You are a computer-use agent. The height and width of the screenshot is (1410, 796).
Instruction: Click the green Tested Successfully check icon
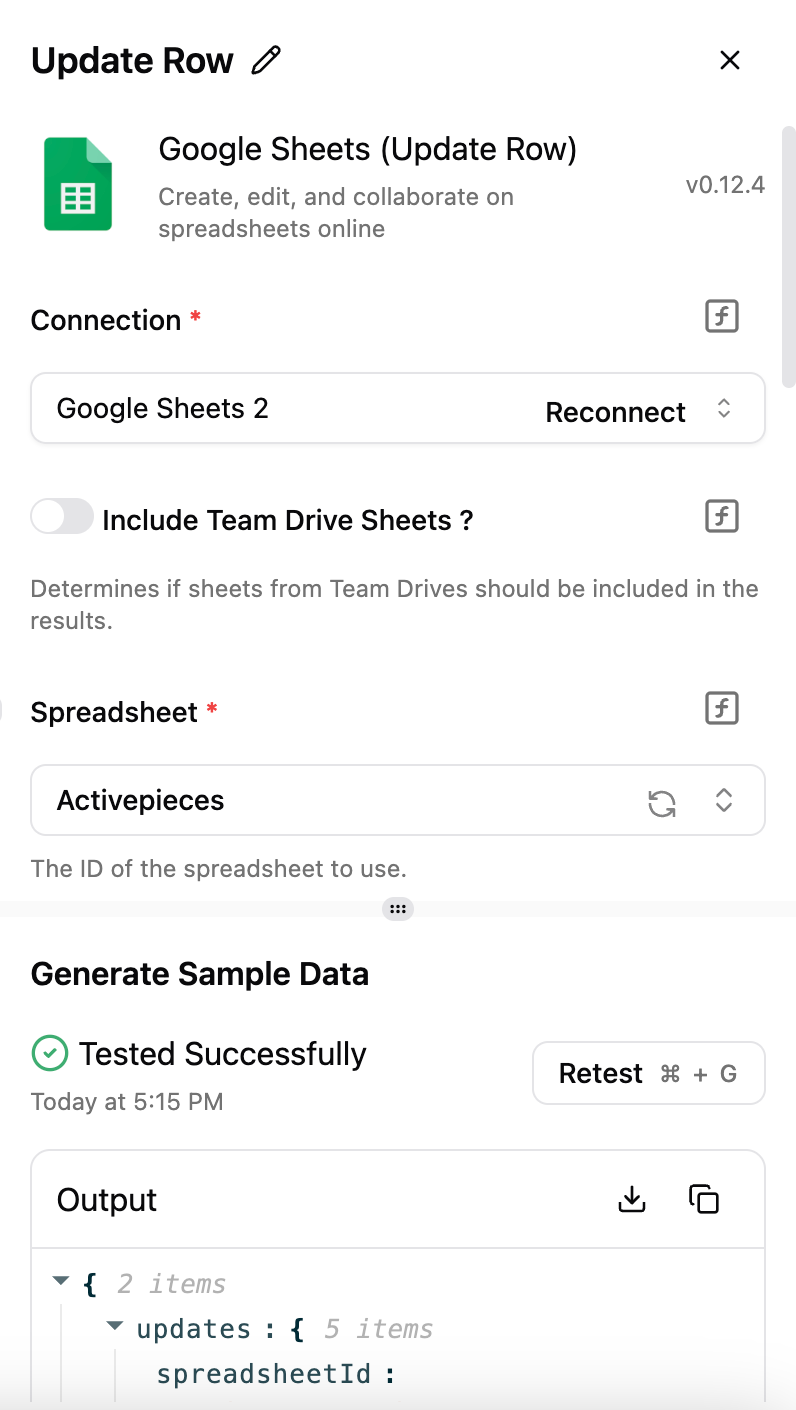click(x=50, y=1053)
